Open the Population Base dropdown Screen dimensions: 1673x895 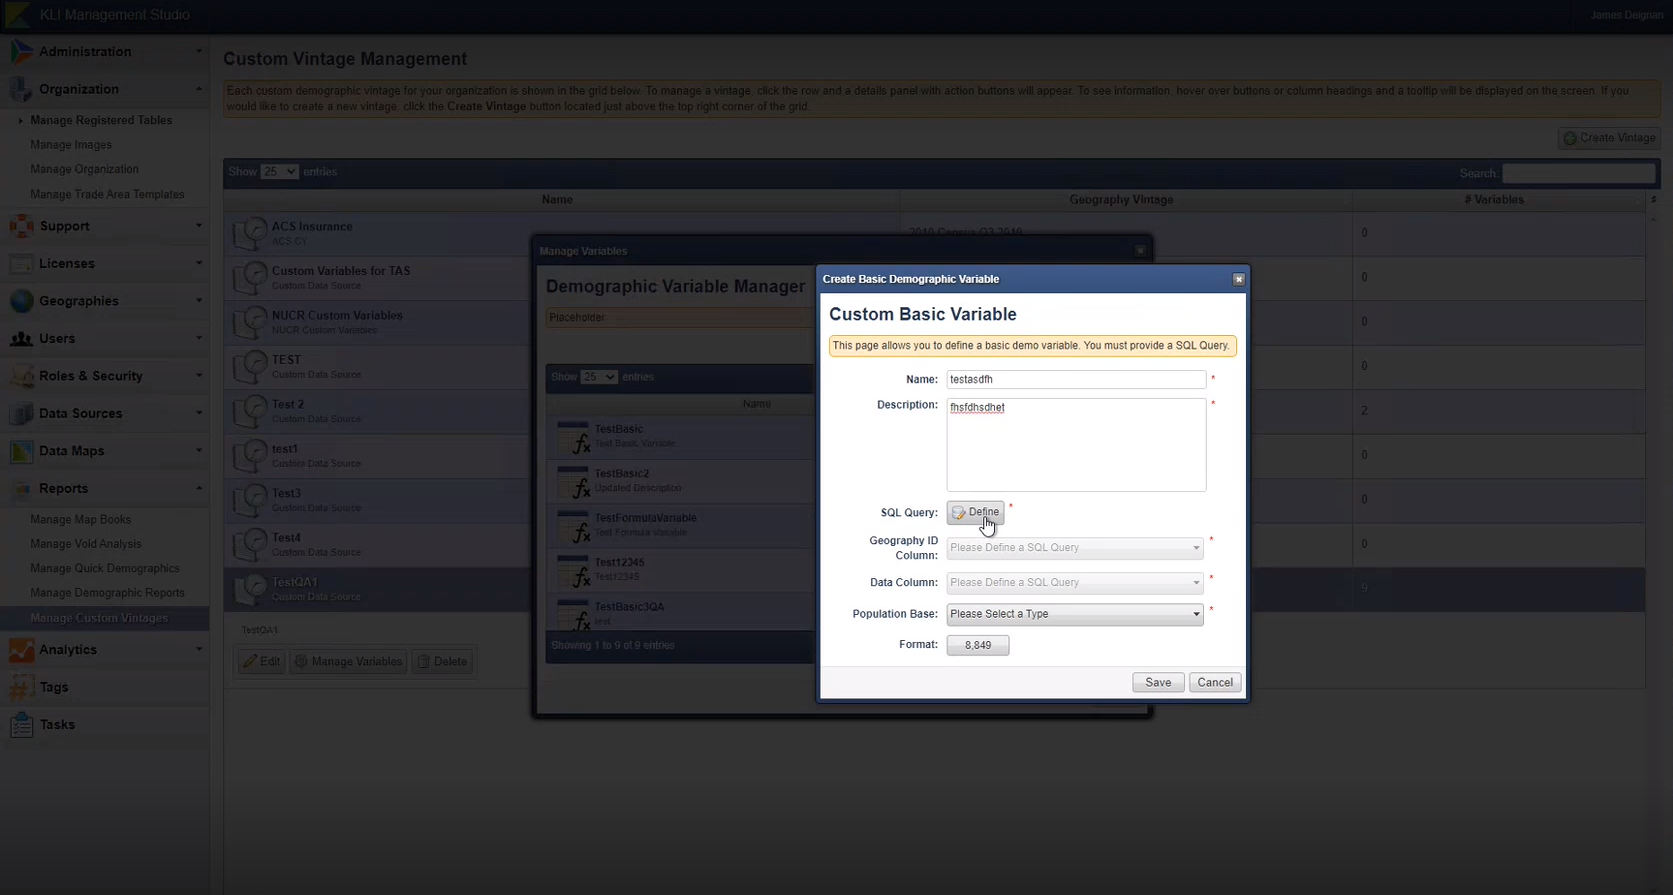1074,614
